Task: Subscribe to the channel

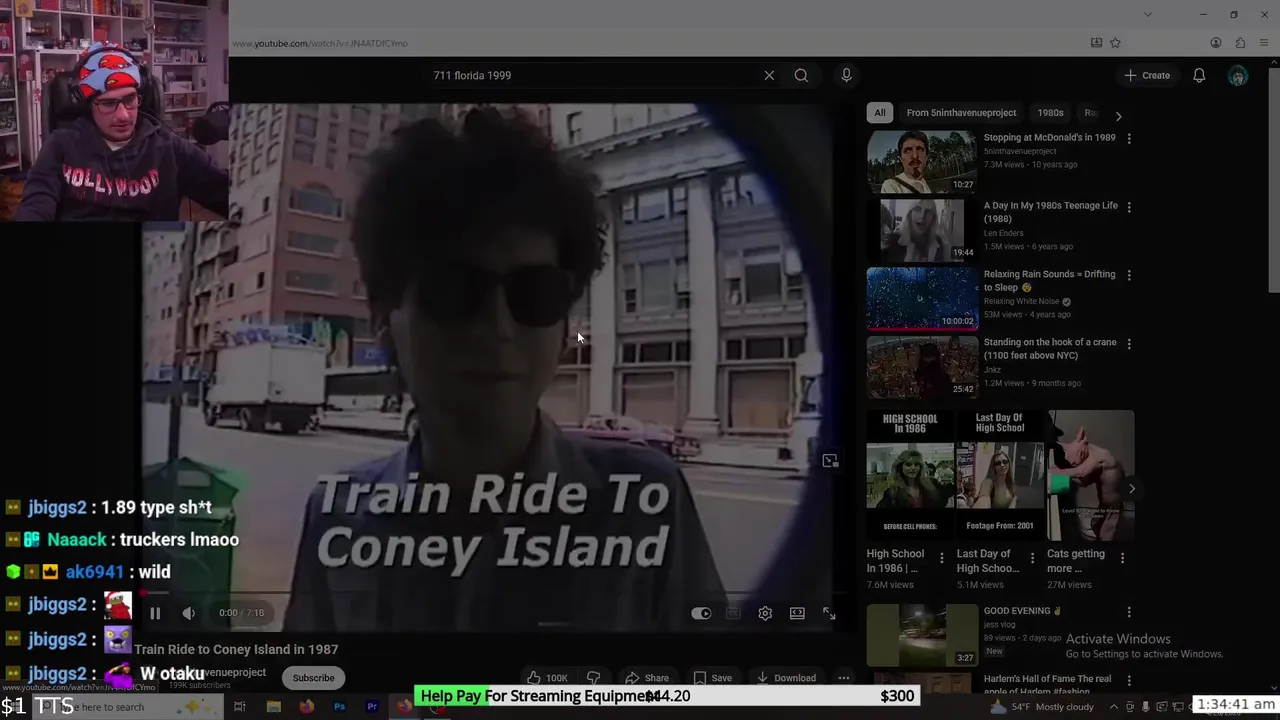Action: pyautogui.click(x=313, y=678)
